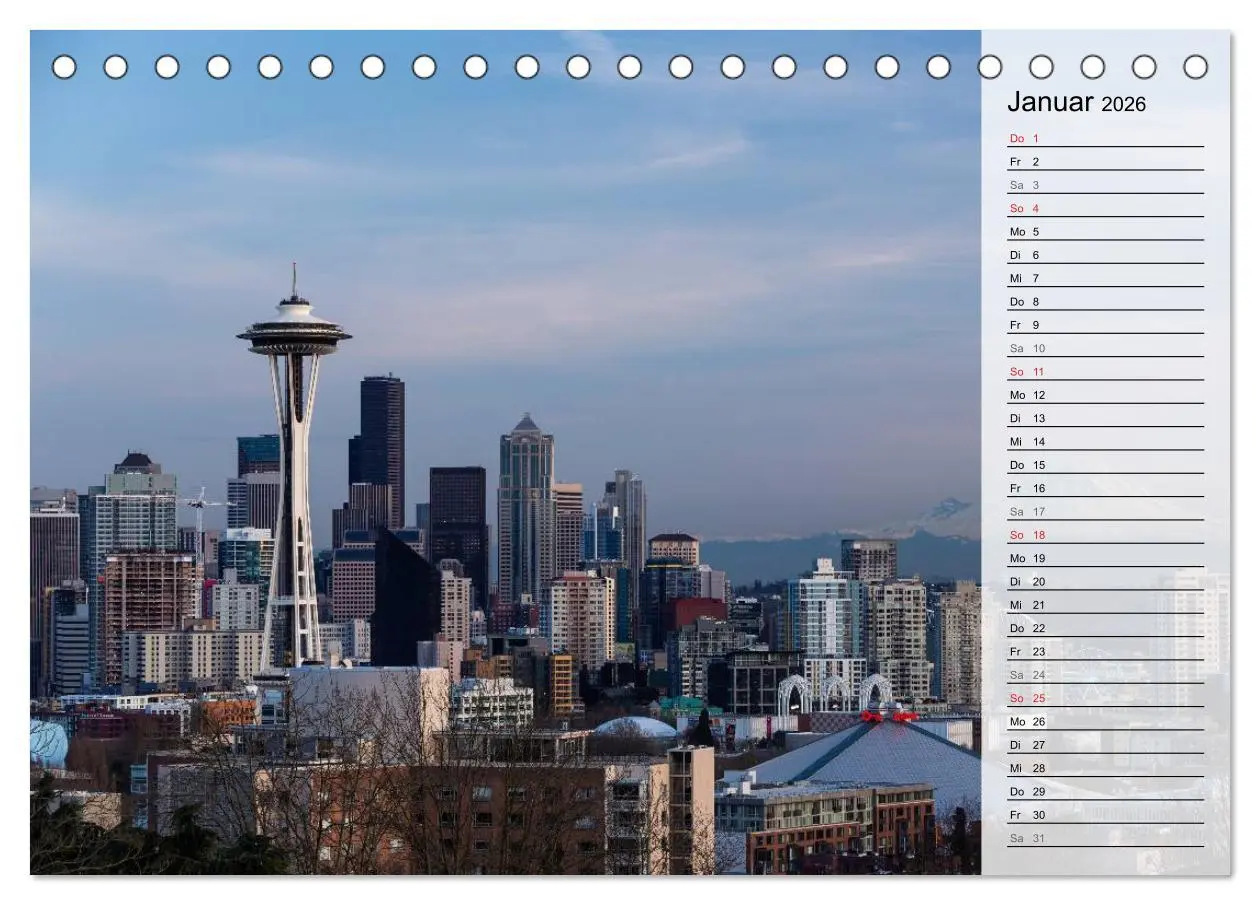Select the 'Mo 19' calendar row
Image resolution: width=1260 pixels, height=905 pixels.
(1105, 558)
